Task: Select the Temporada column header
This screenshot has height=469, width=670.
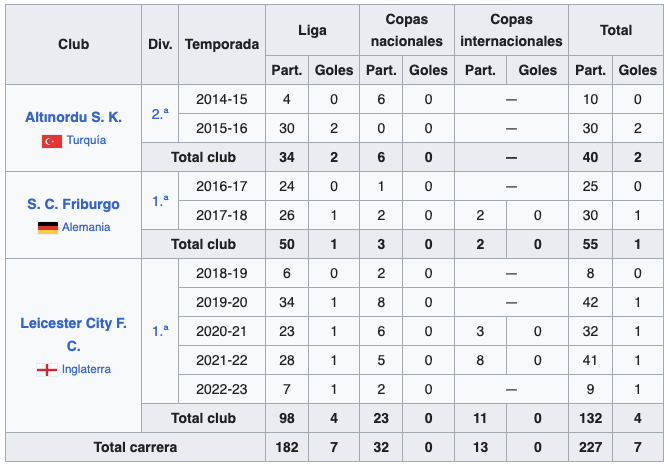Action: point(222,44)
